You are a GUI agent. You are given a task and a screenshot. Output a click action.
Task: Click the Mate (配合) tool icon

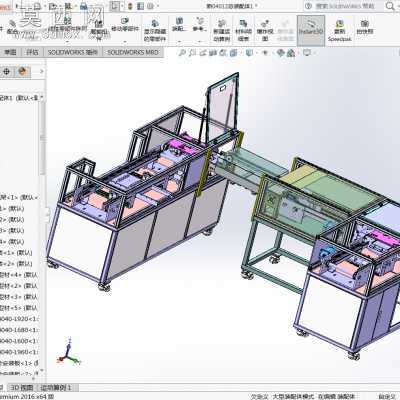[12, 27]
